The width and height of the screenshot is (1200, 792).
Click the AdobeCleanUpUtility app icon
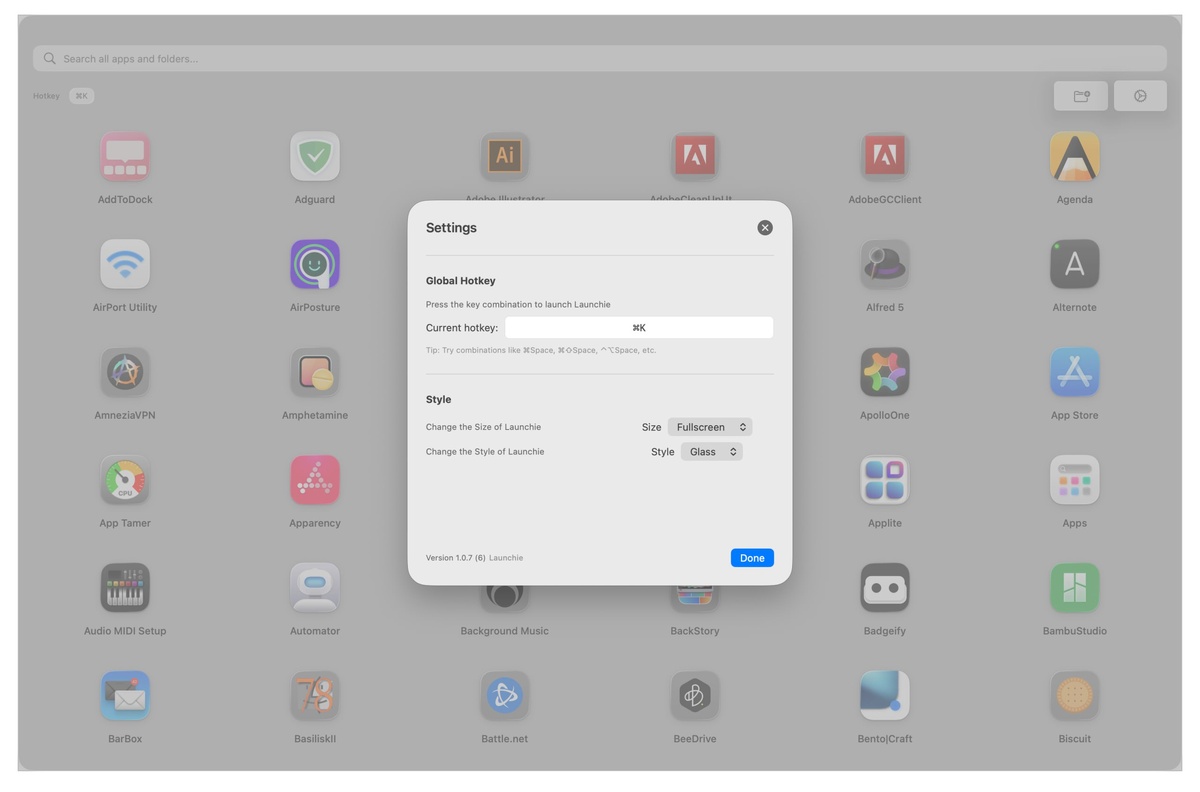tap(695, 155)
